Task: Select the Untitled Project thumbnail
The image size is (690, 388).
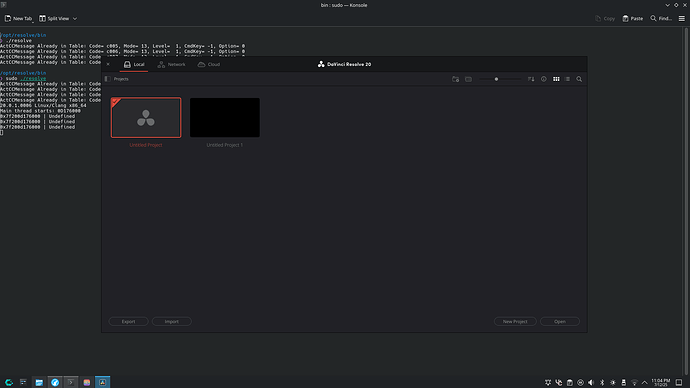Action: pos(146,117)
